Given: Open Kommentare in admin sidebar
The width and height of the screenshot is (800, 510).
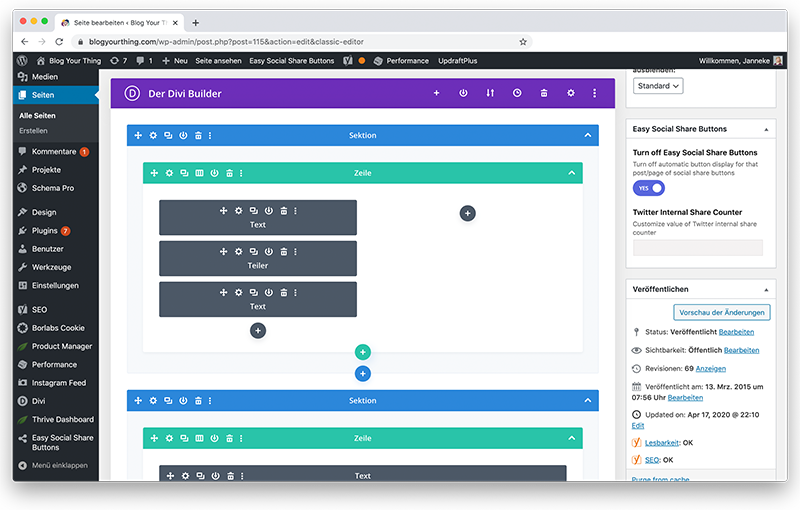Looking at the screenshot, I should 56,151.
